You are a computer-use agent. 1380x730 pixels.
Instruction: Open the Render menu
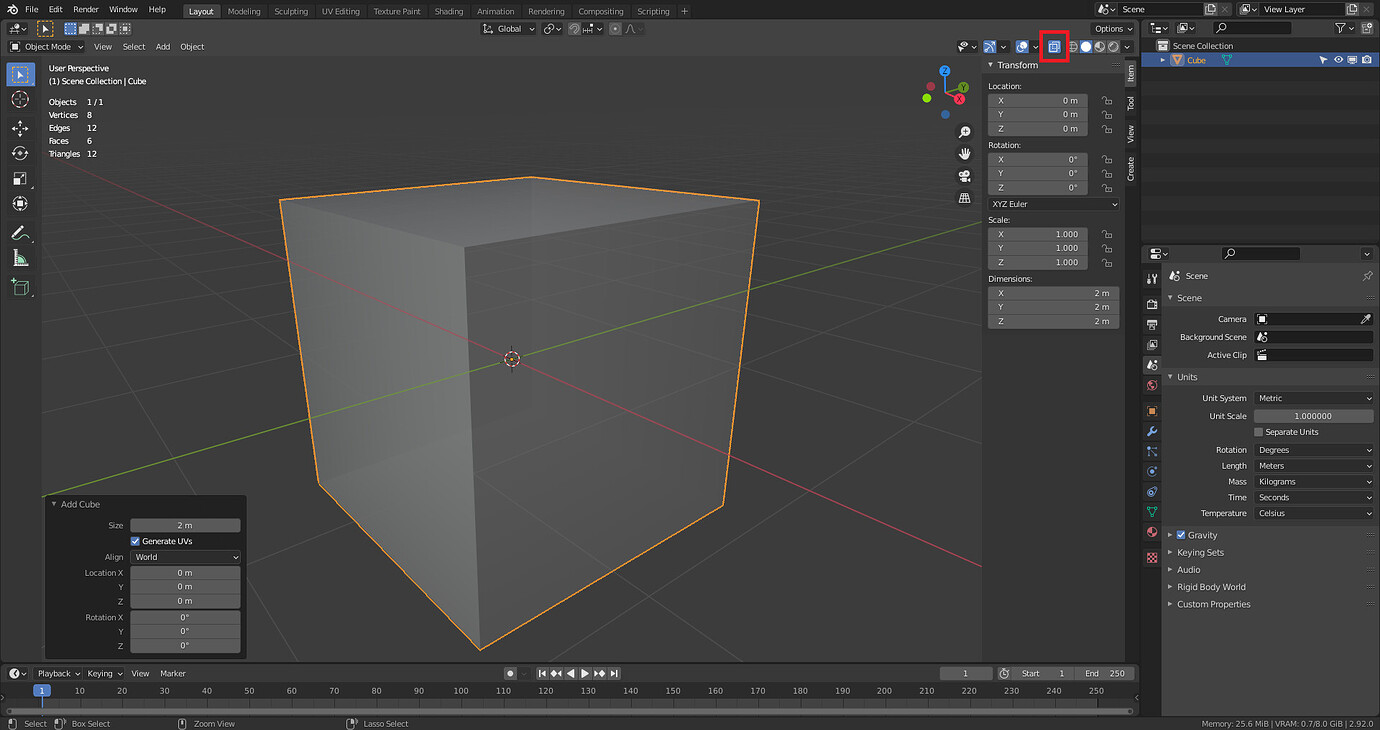click(x=86, y=10)
